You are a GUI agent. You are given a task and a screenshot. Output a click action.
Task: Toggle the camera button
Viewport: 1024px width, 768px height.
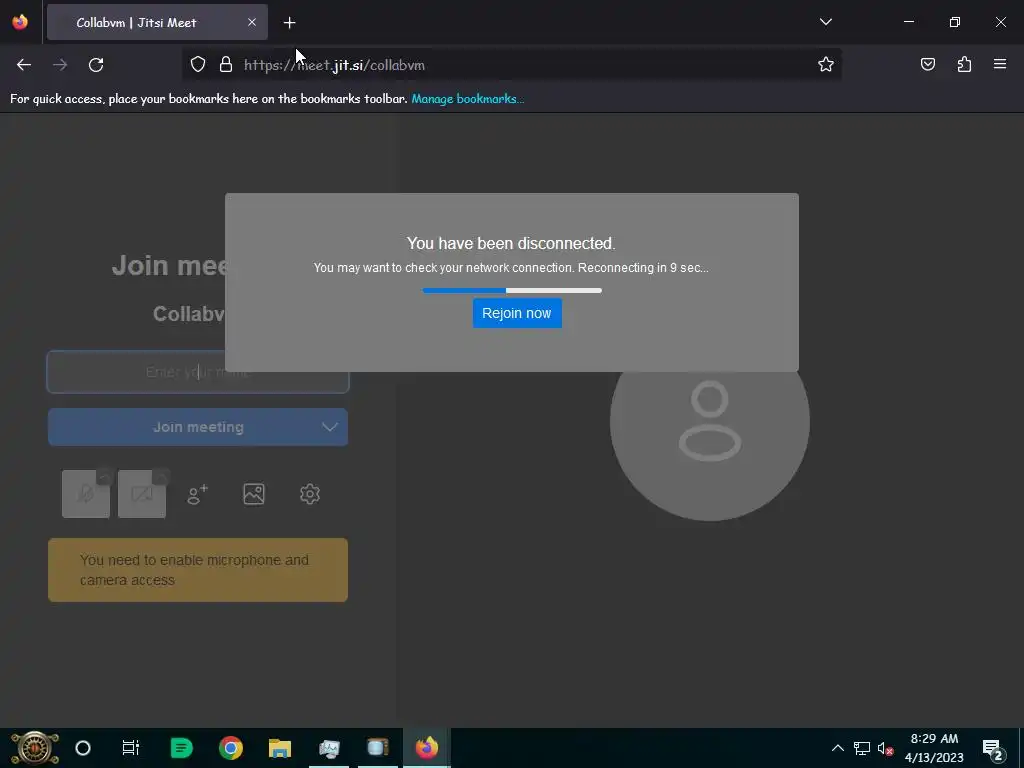click(142, 494)
